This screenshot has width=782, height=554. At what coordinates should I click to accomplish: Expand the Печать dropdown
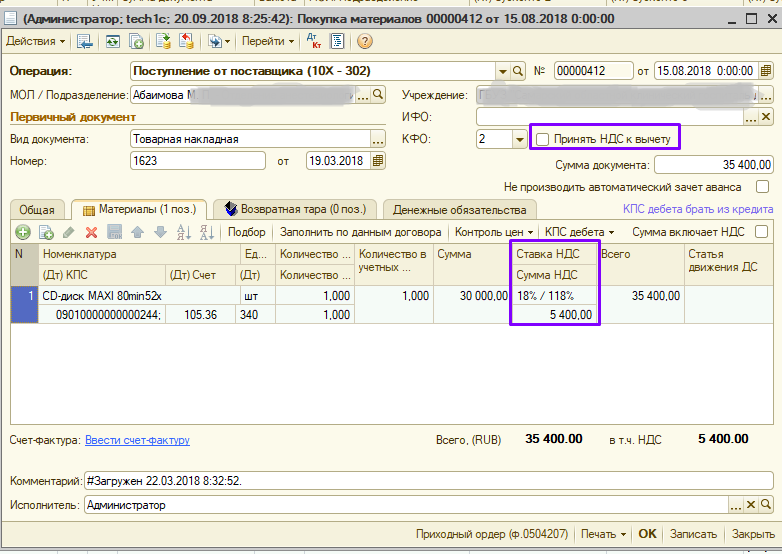point(604,534)
